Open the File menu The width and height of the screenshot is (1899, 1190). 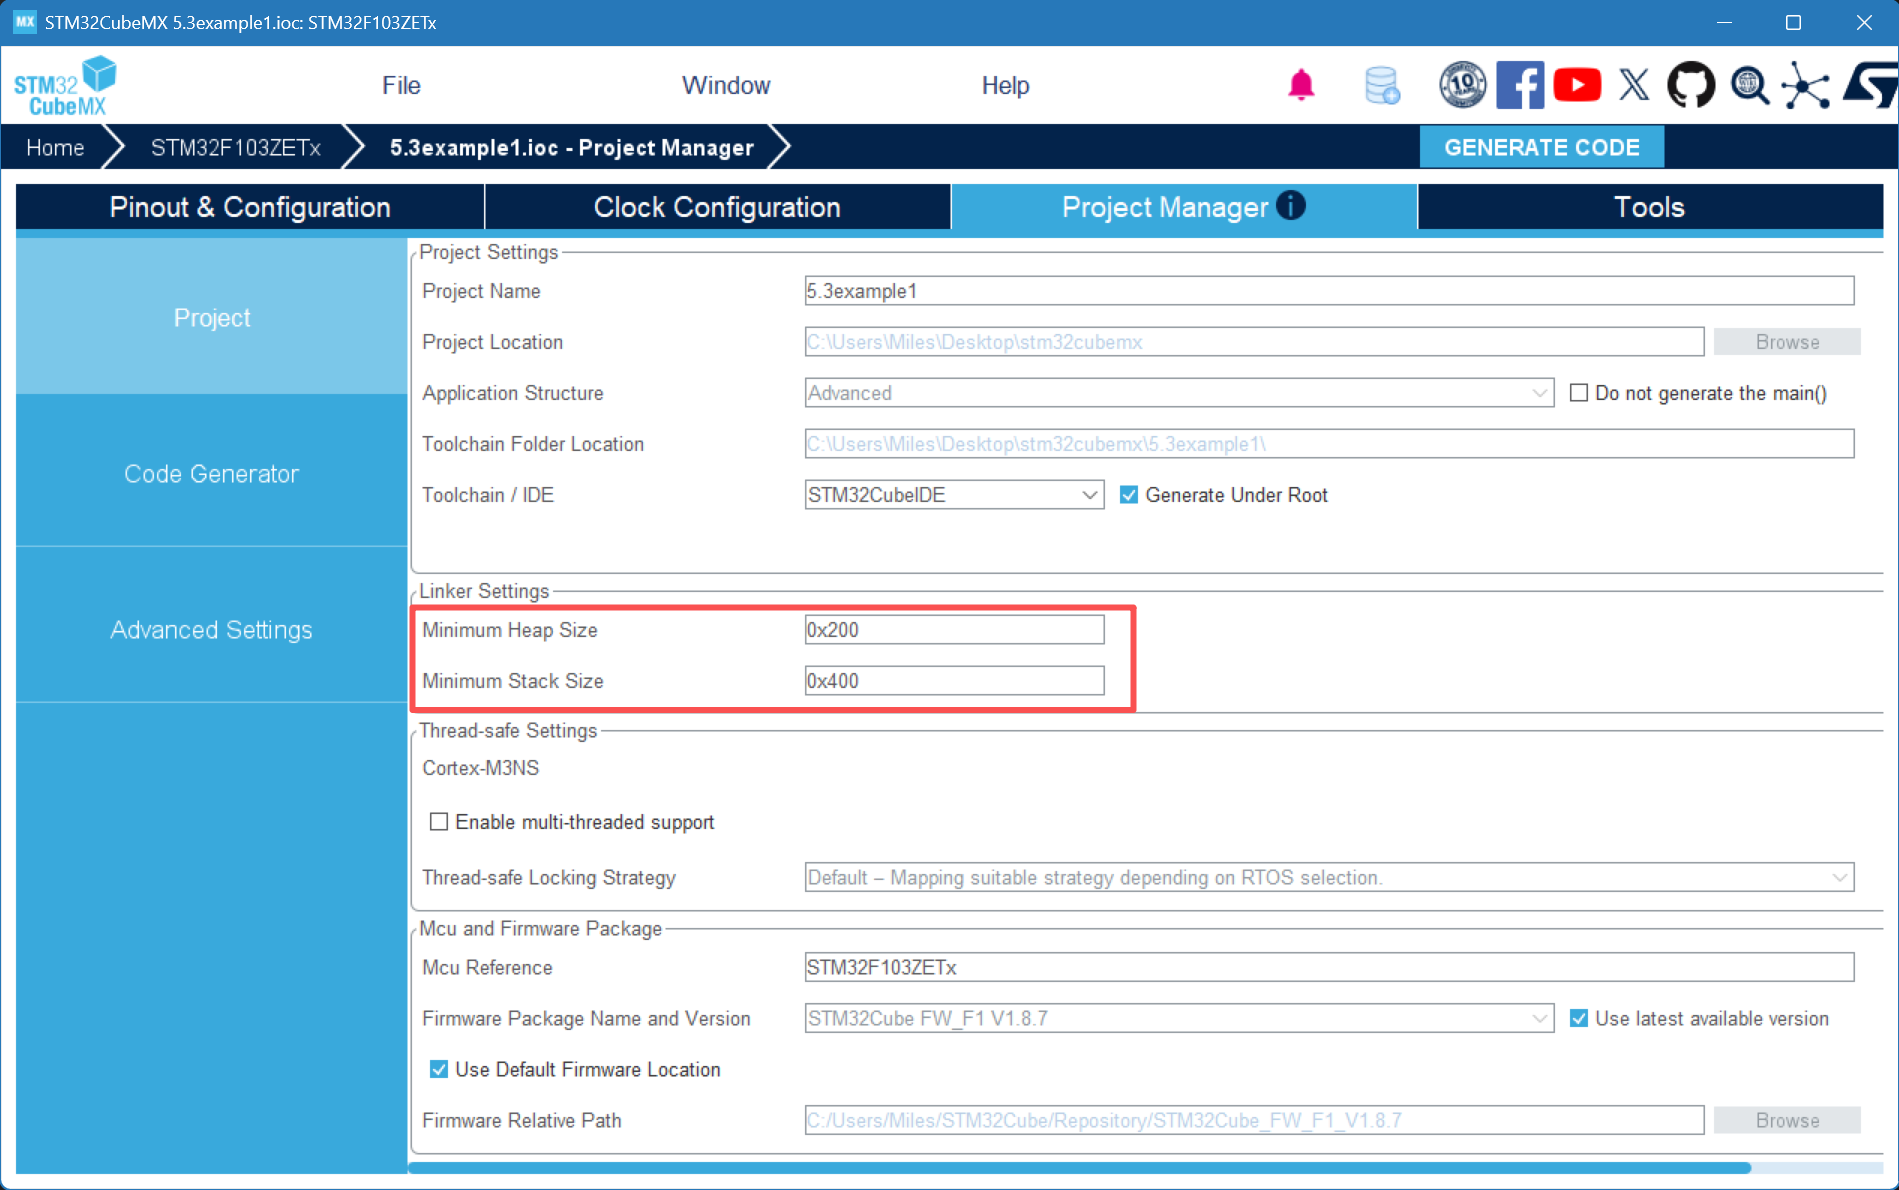401,85
